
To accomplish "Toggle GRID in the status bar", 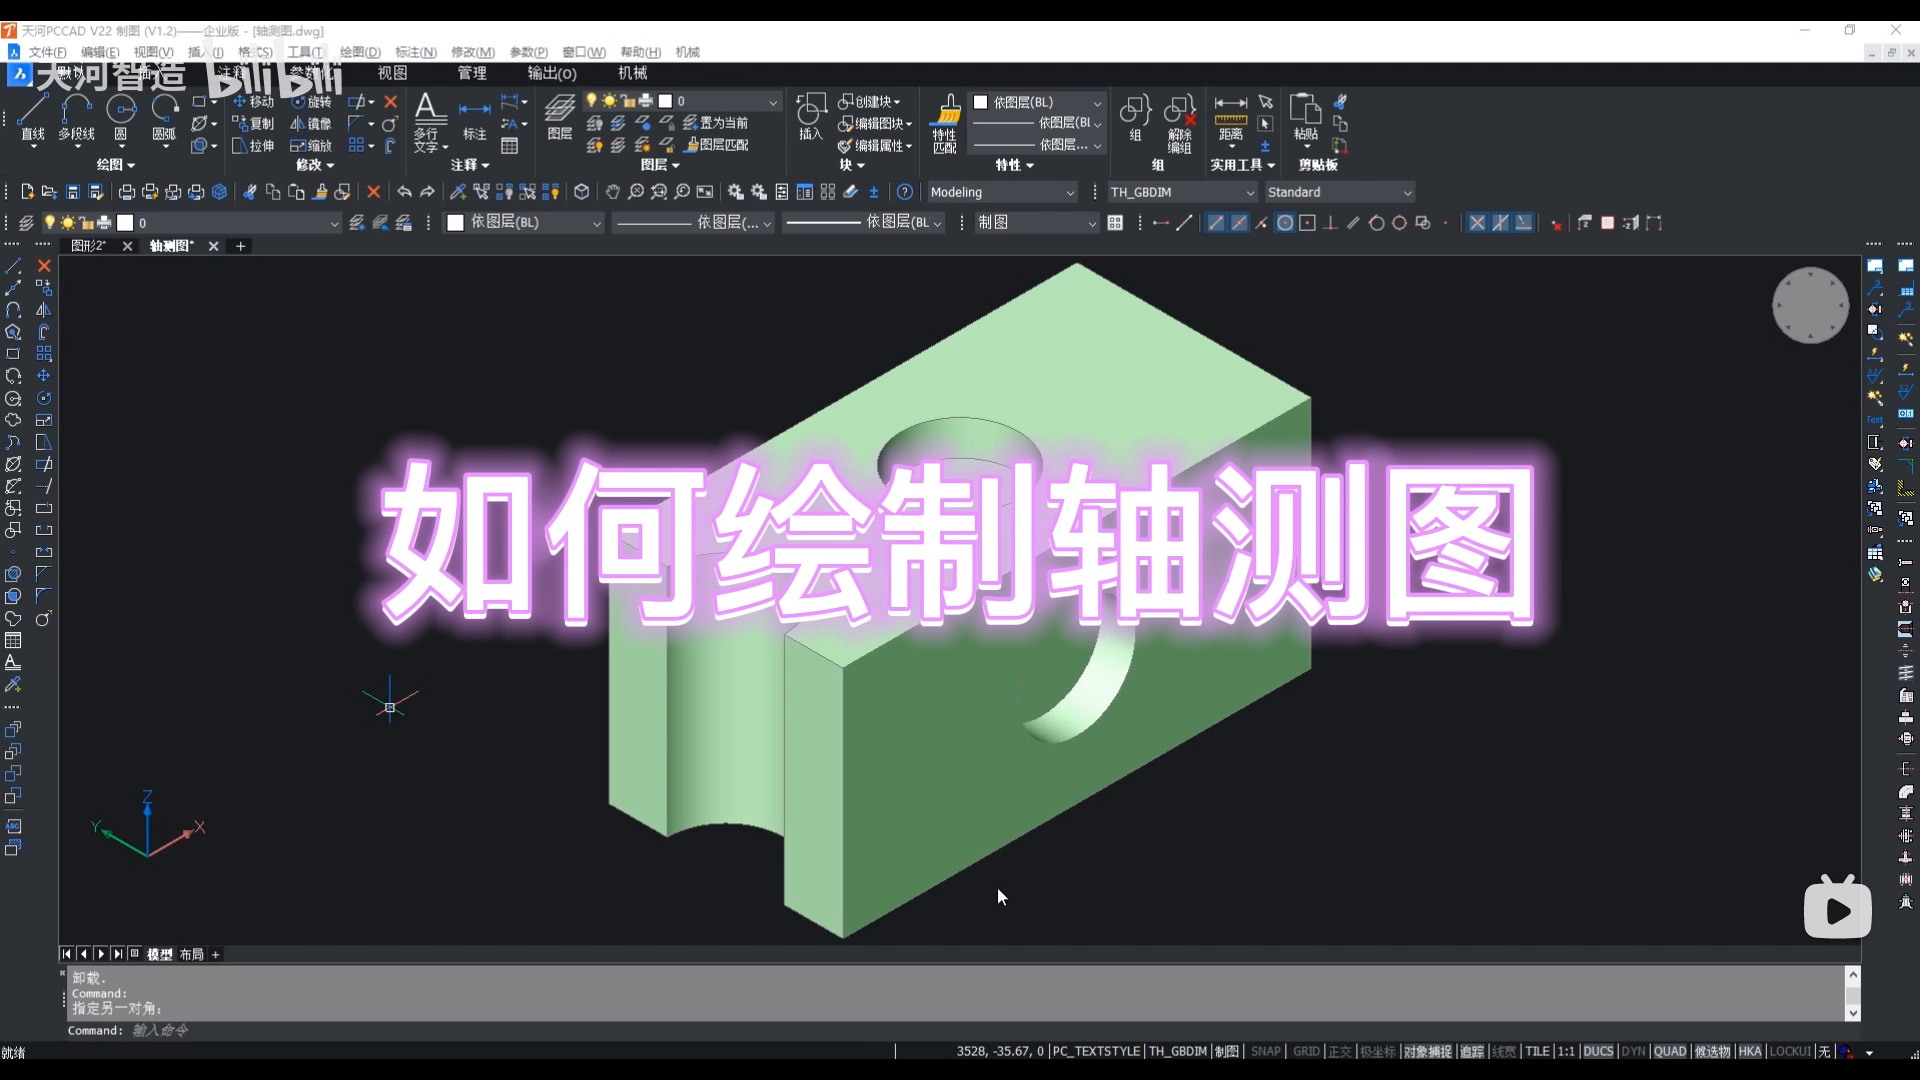I will click(x=1306, y=1052).
